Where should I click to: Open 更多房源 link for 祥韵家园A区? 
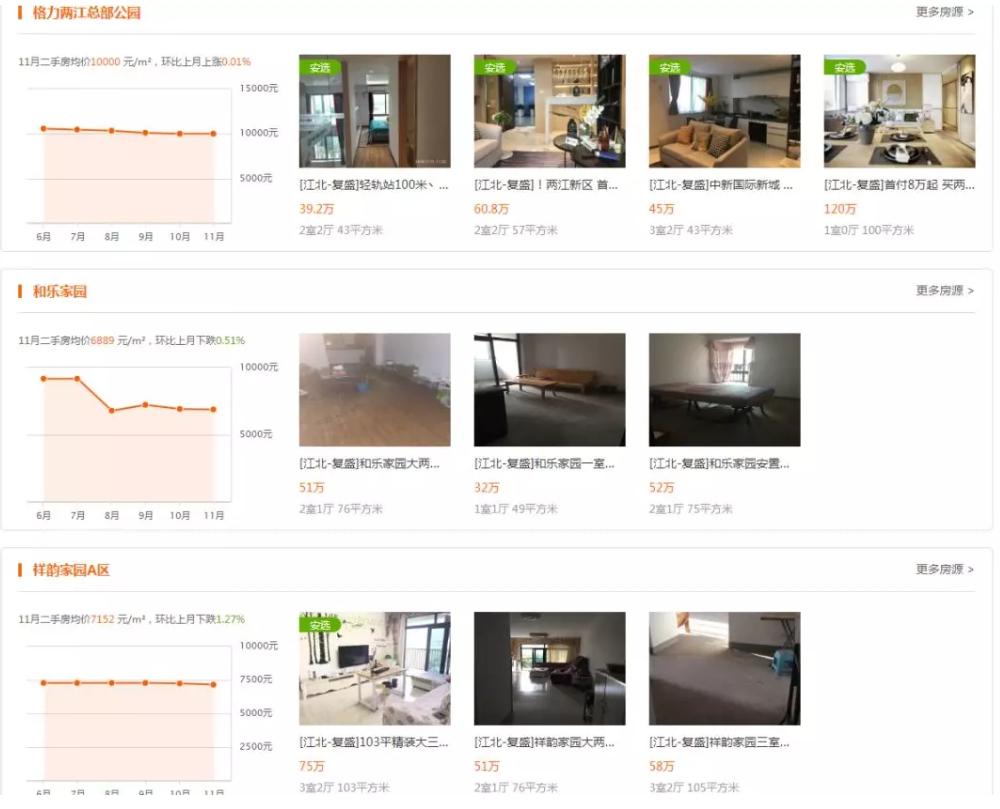pos(945,569)
